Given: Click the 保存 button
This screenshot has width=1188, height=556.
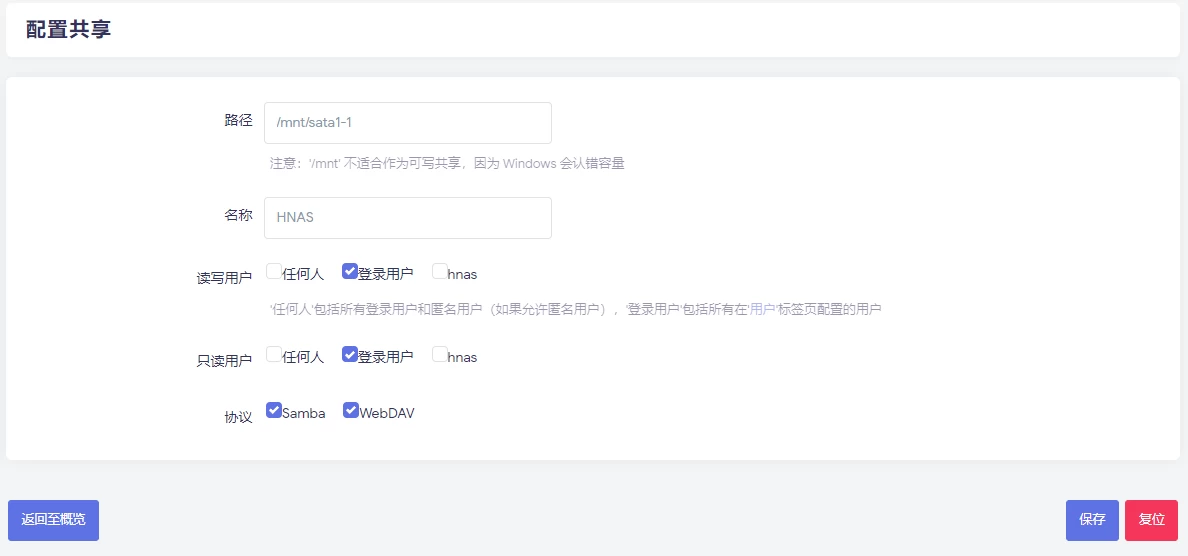Looking at the screenshot, I should click(1092, 520).
